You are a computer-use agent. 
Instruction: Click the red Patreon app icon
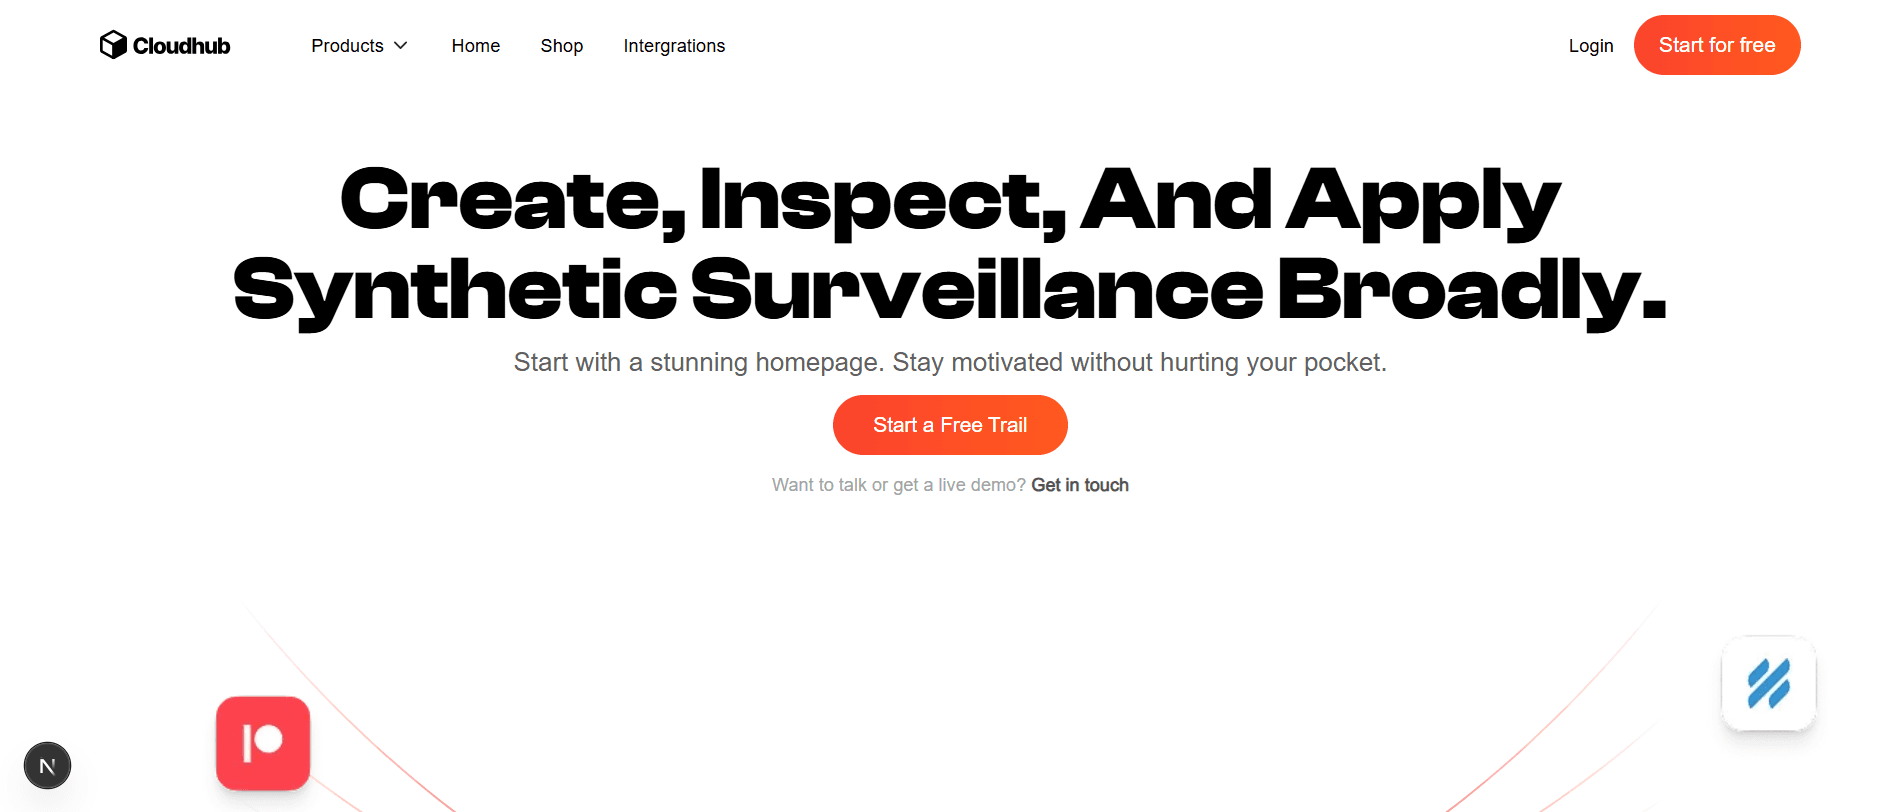[263, 743]
